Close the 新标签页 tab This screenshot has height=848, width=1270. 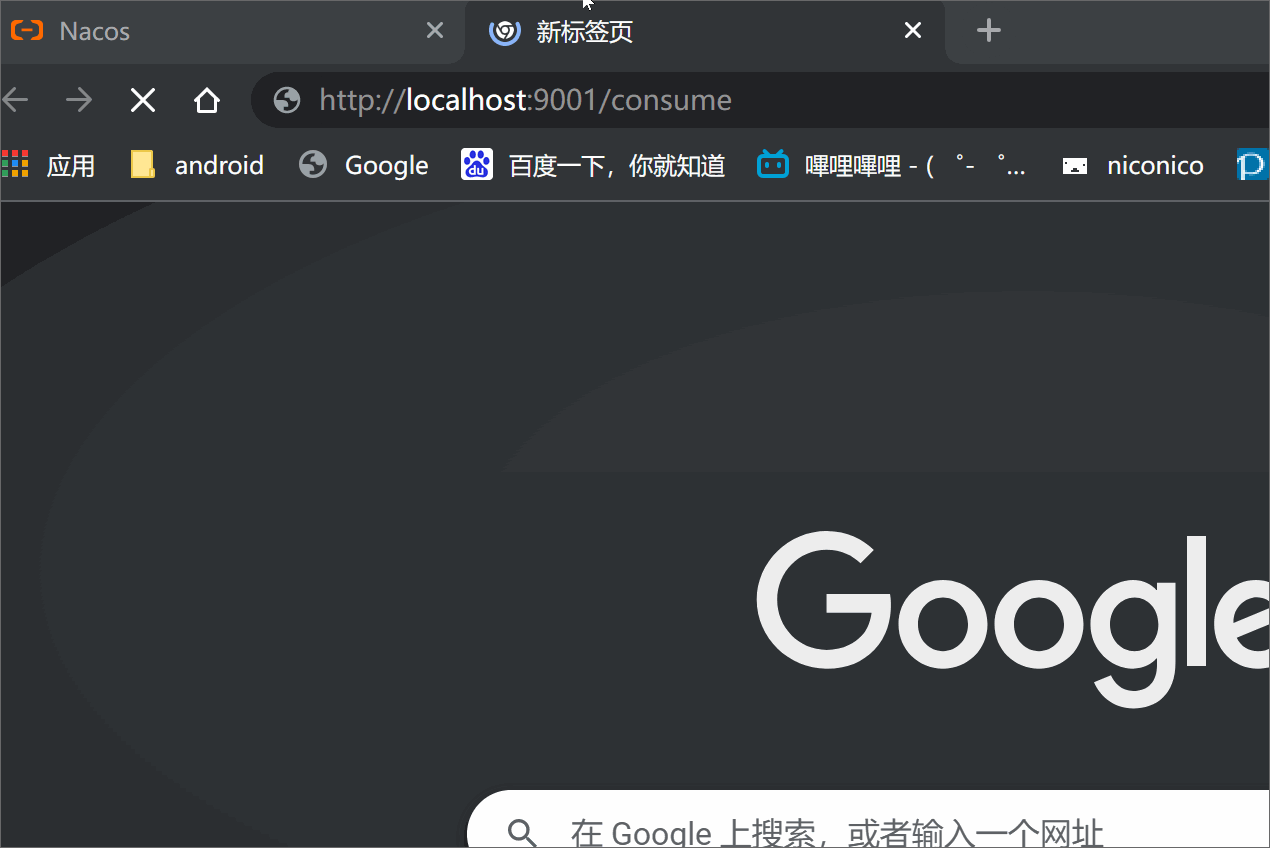tap(913, 31)
